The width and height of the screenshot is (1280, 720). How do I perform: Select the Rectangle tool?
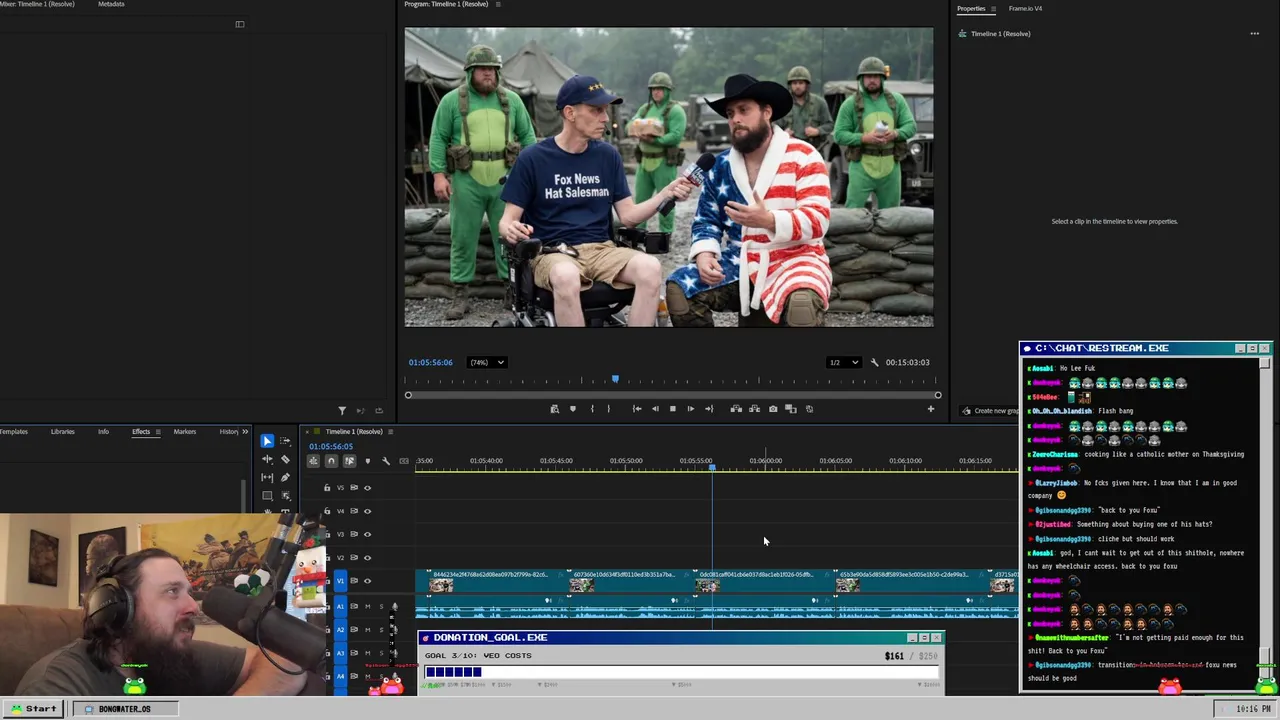pos(267,495)
